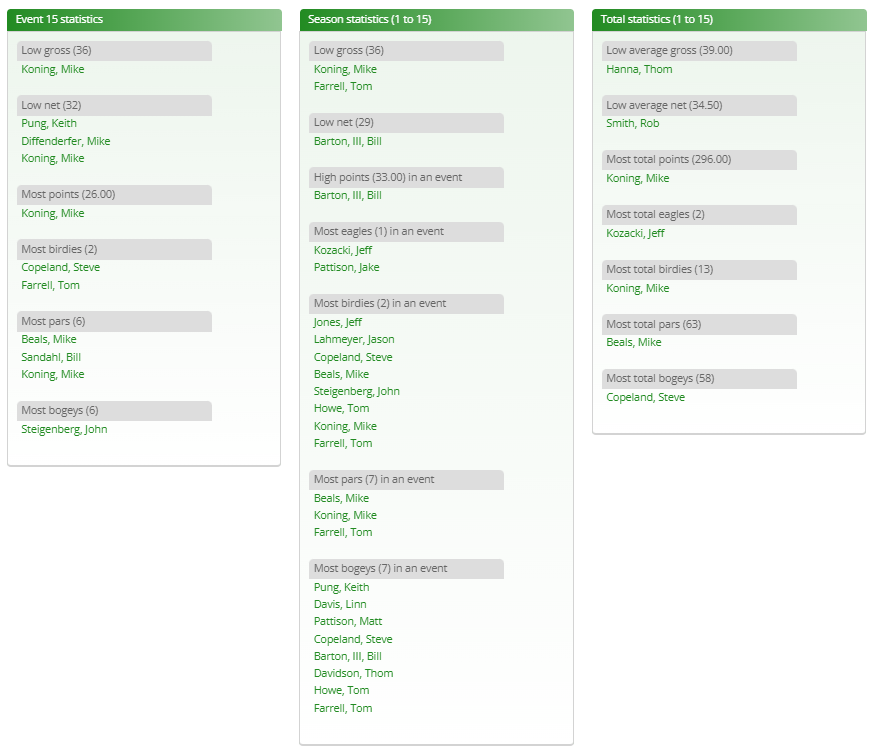
Task: Click the Low average net (34.50) heading
Action: tap(699, 105)
